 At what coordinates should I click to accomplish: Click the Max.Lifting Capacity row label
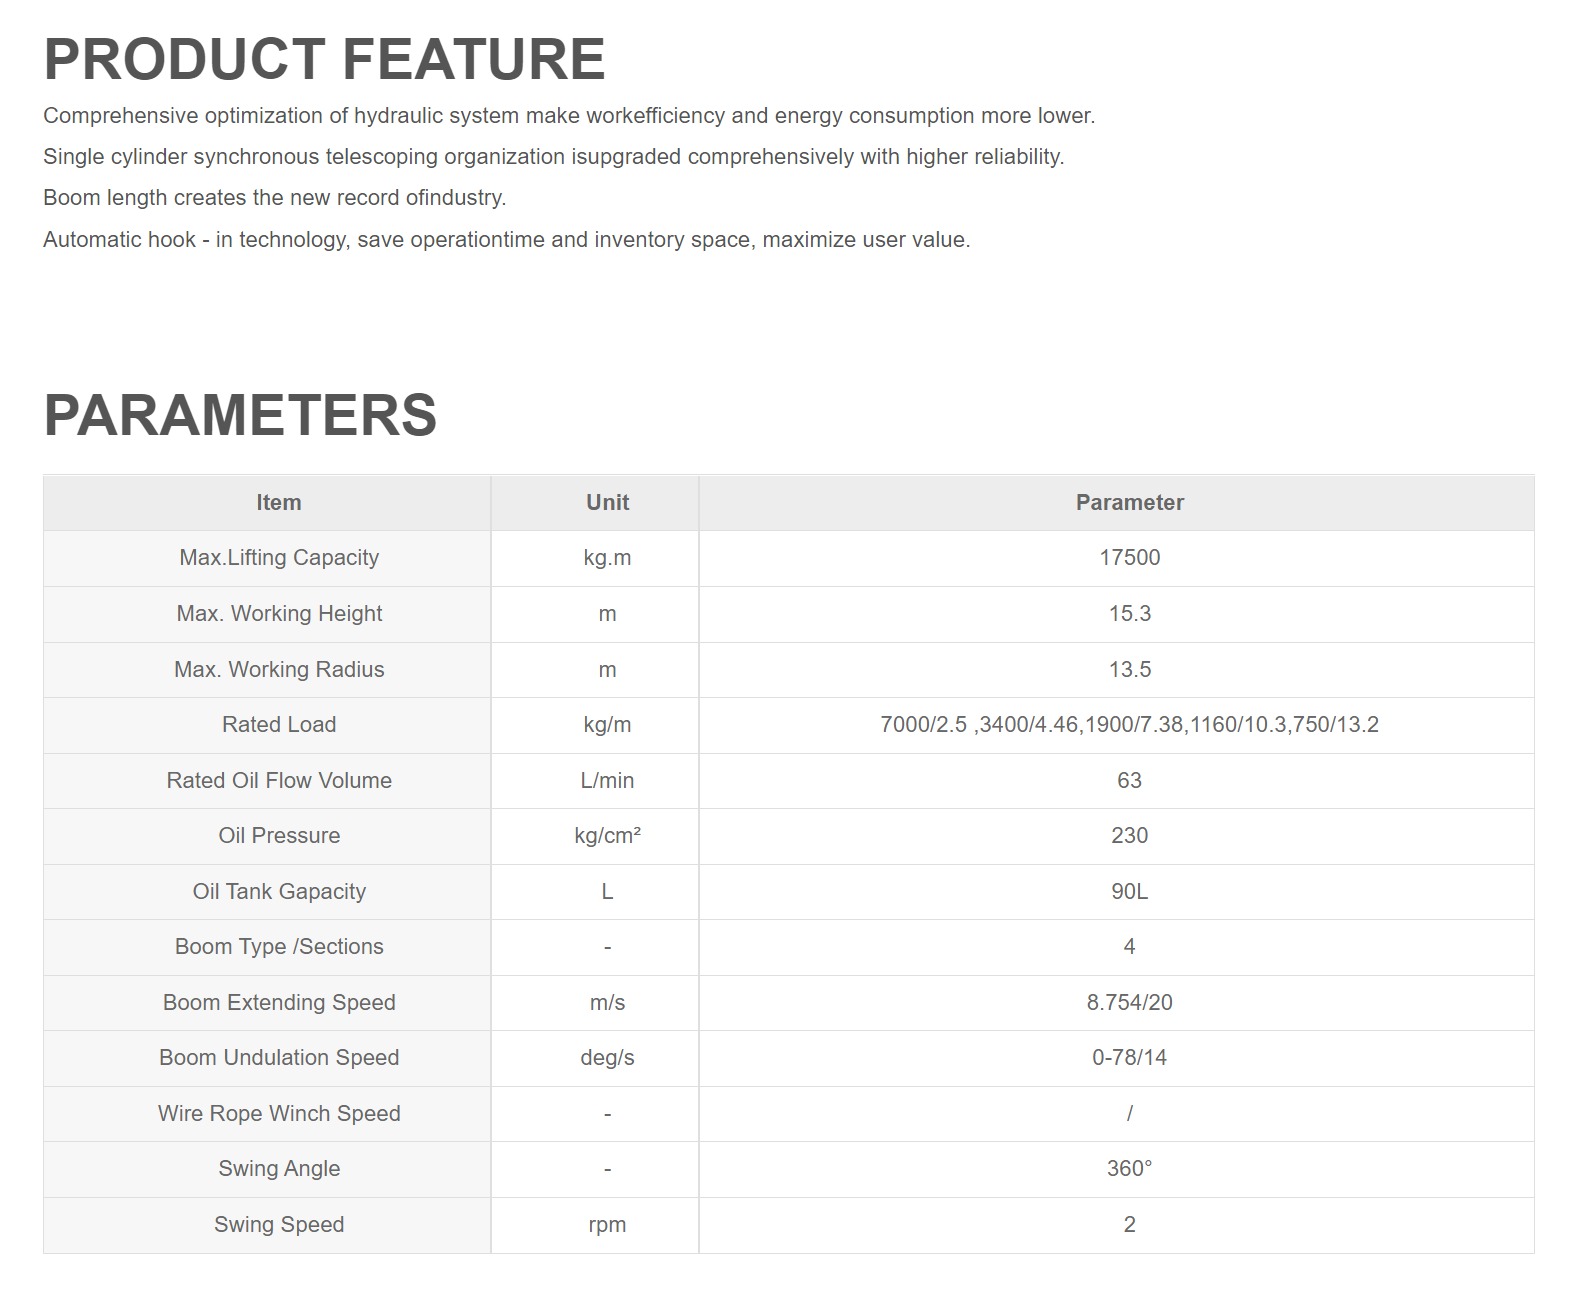(x=279, y=558)
